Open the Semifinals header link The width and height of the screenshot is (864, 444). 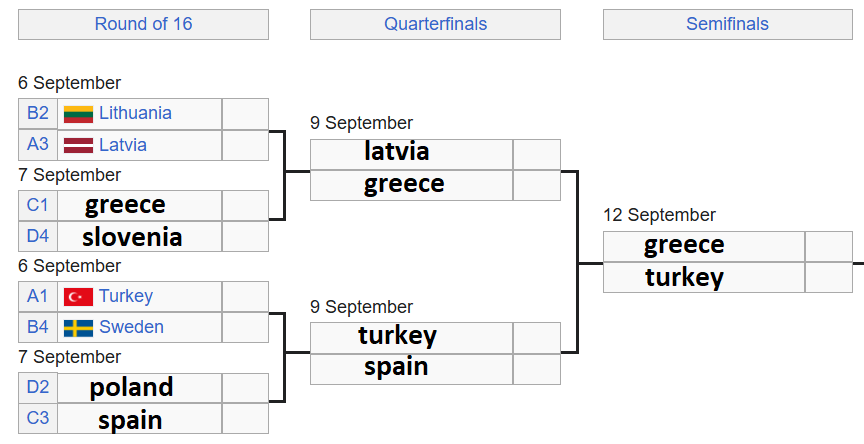[x=727, y=24]
